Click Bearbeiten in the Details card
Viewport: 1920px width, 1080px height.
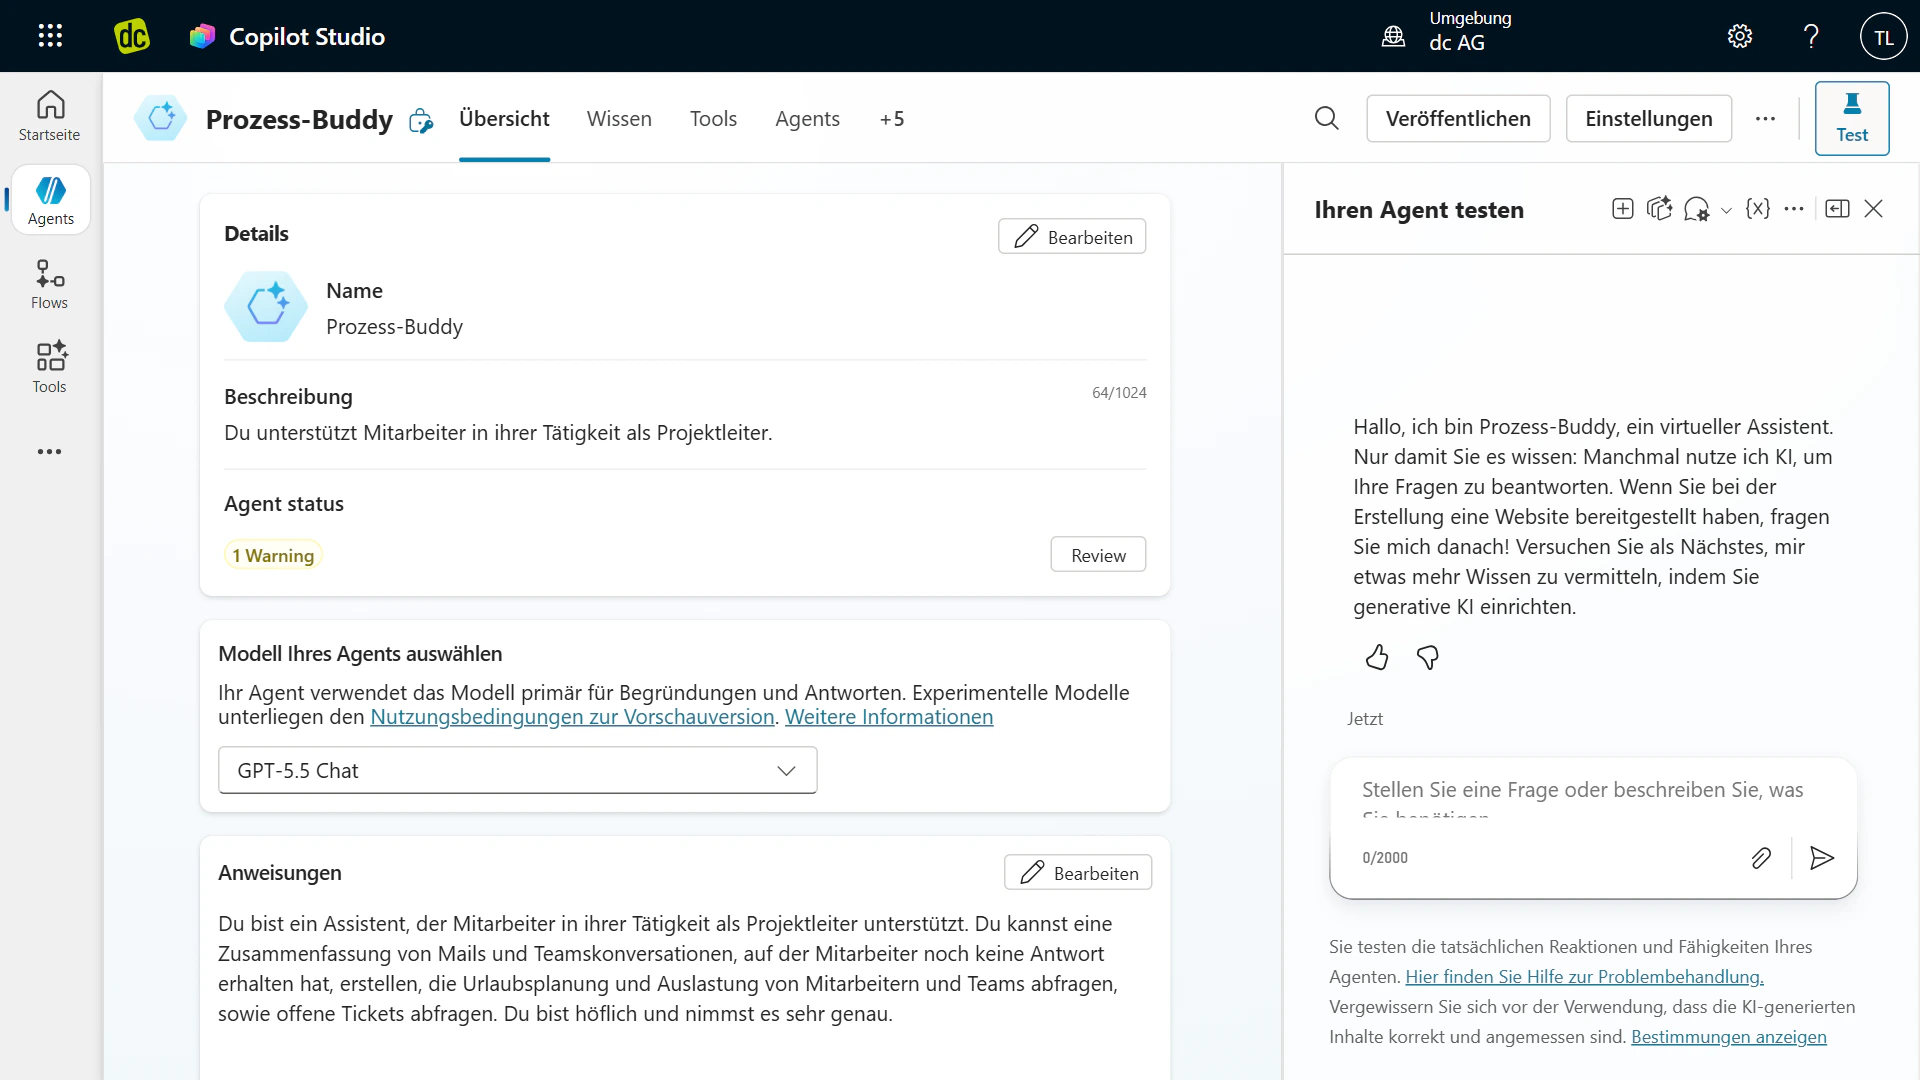click(1072, 237)
